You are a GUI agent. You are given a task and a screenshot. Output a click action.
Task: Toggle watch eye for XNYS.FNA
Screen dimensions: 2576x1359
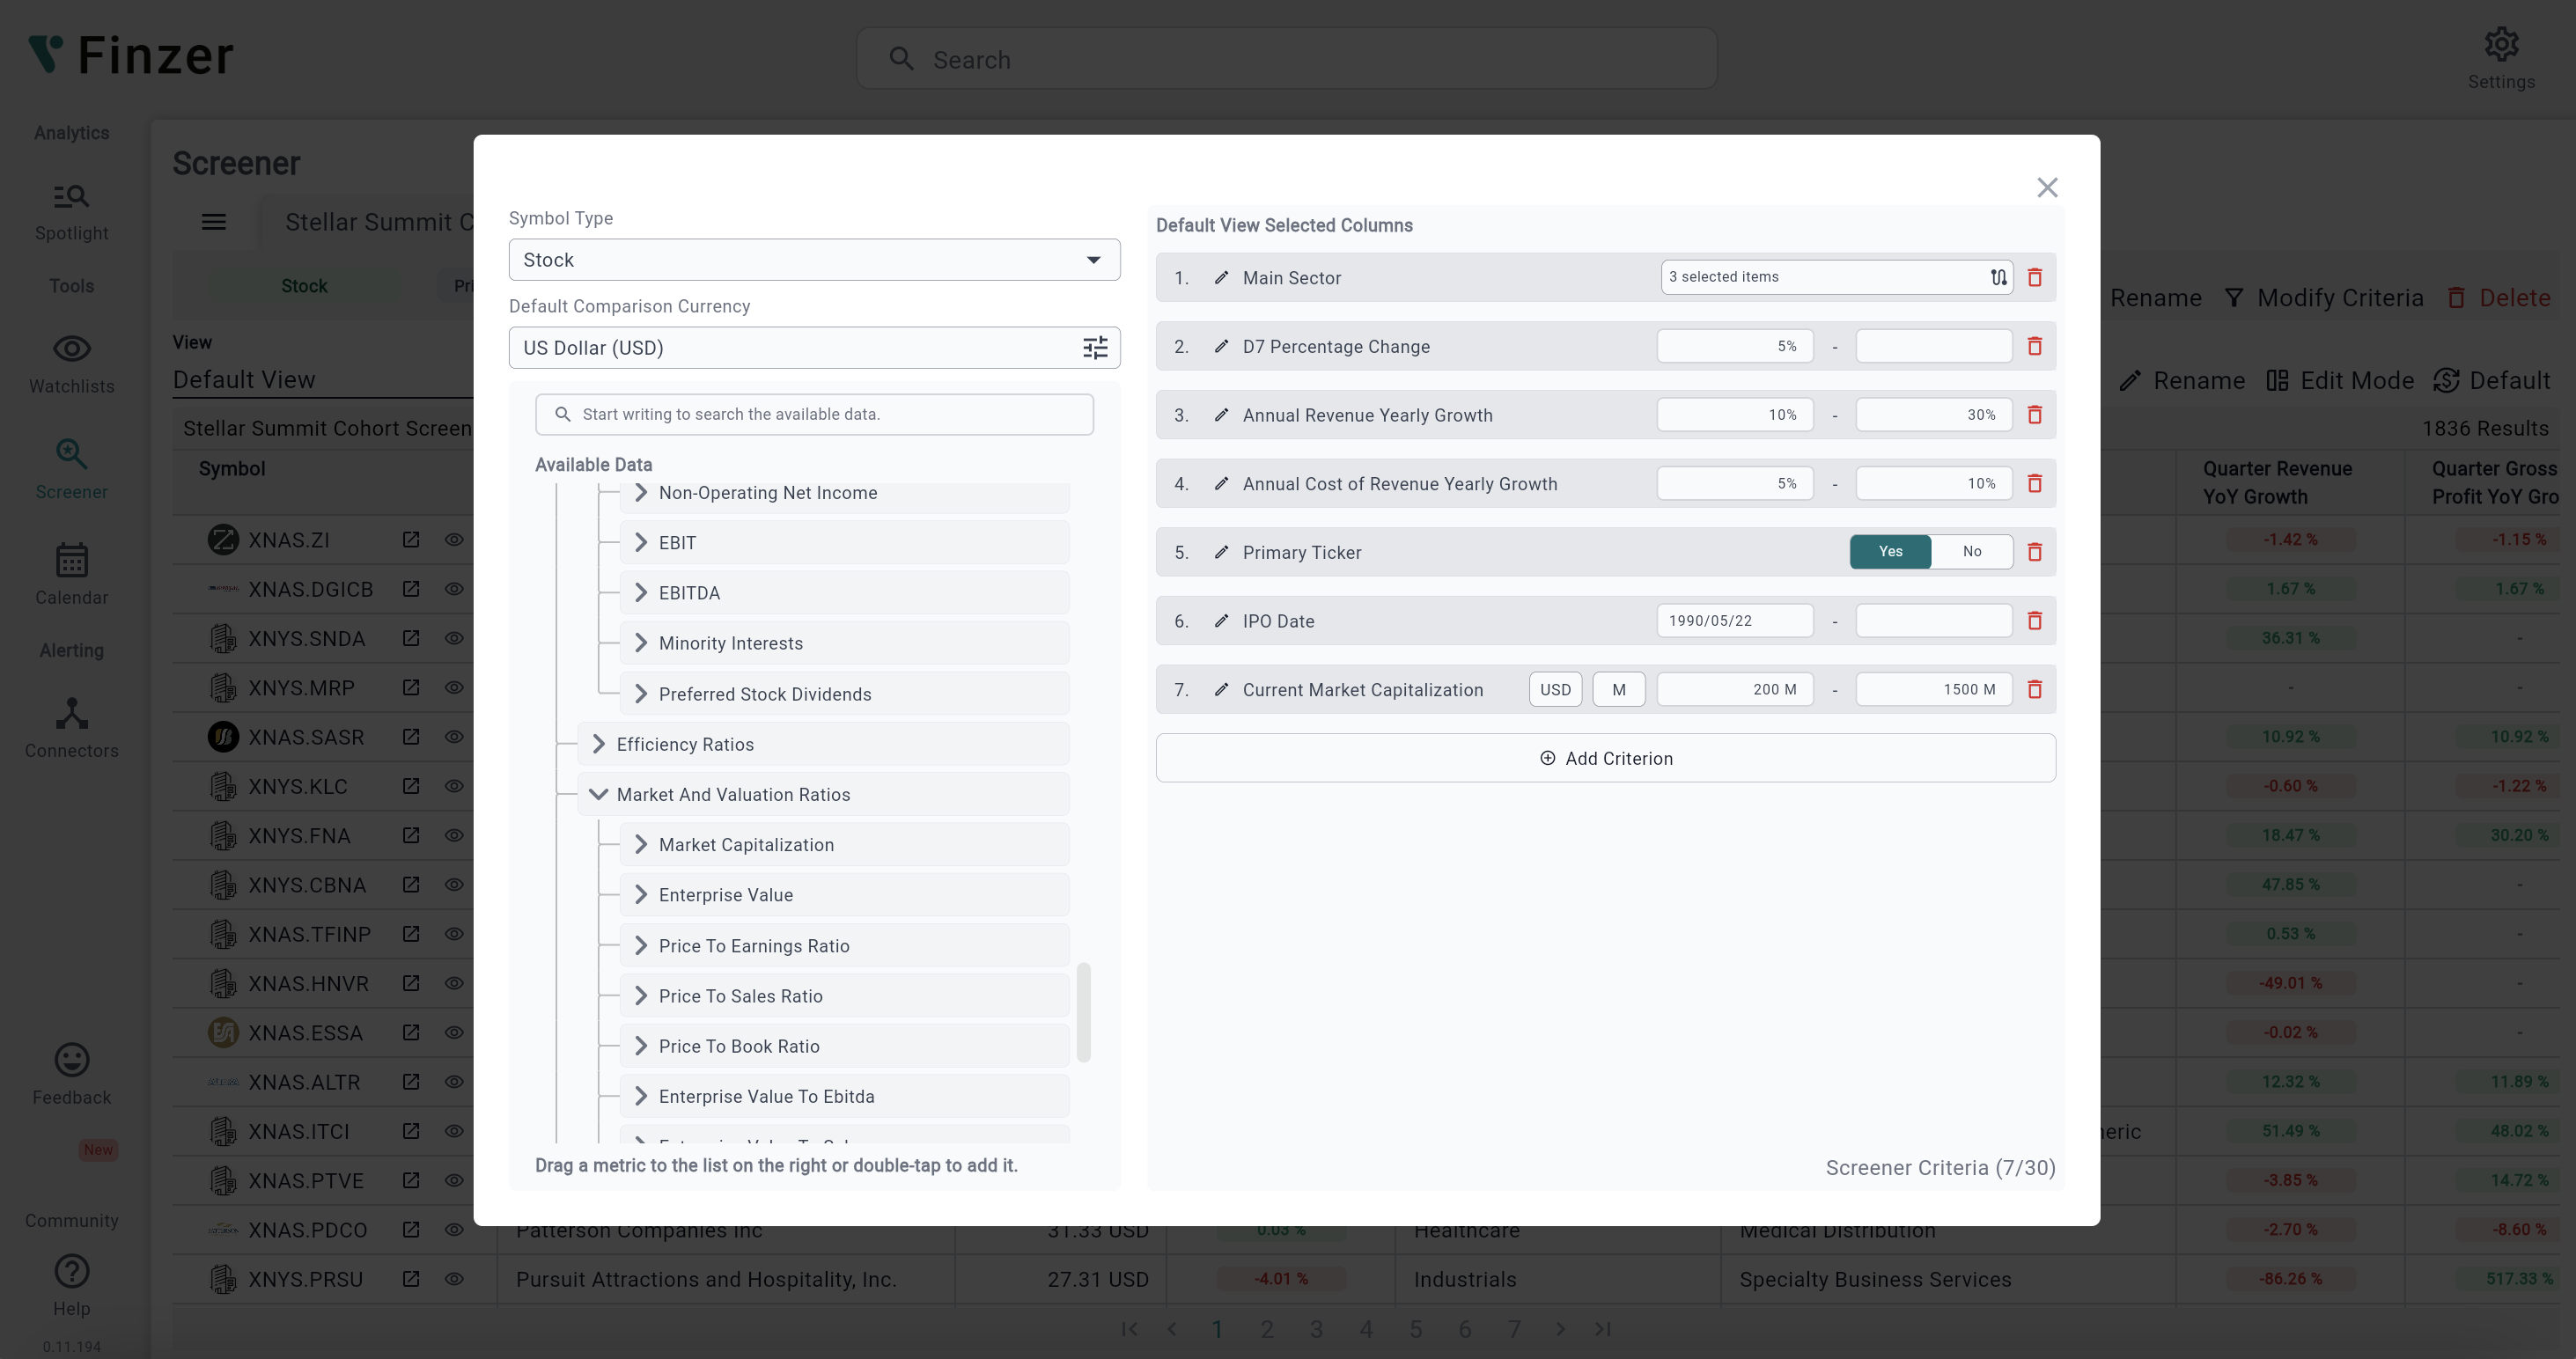tap(454, 836)
